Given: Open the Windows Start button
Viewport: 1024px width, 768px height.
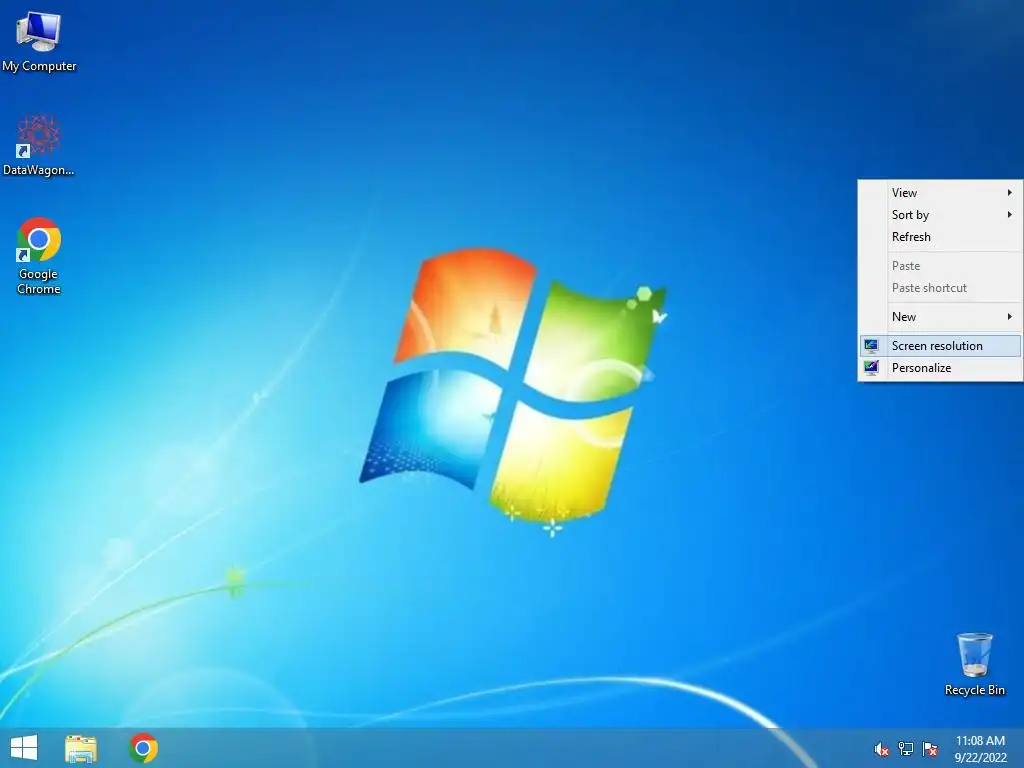Looking at the screenshot, I should pos(24,748).
